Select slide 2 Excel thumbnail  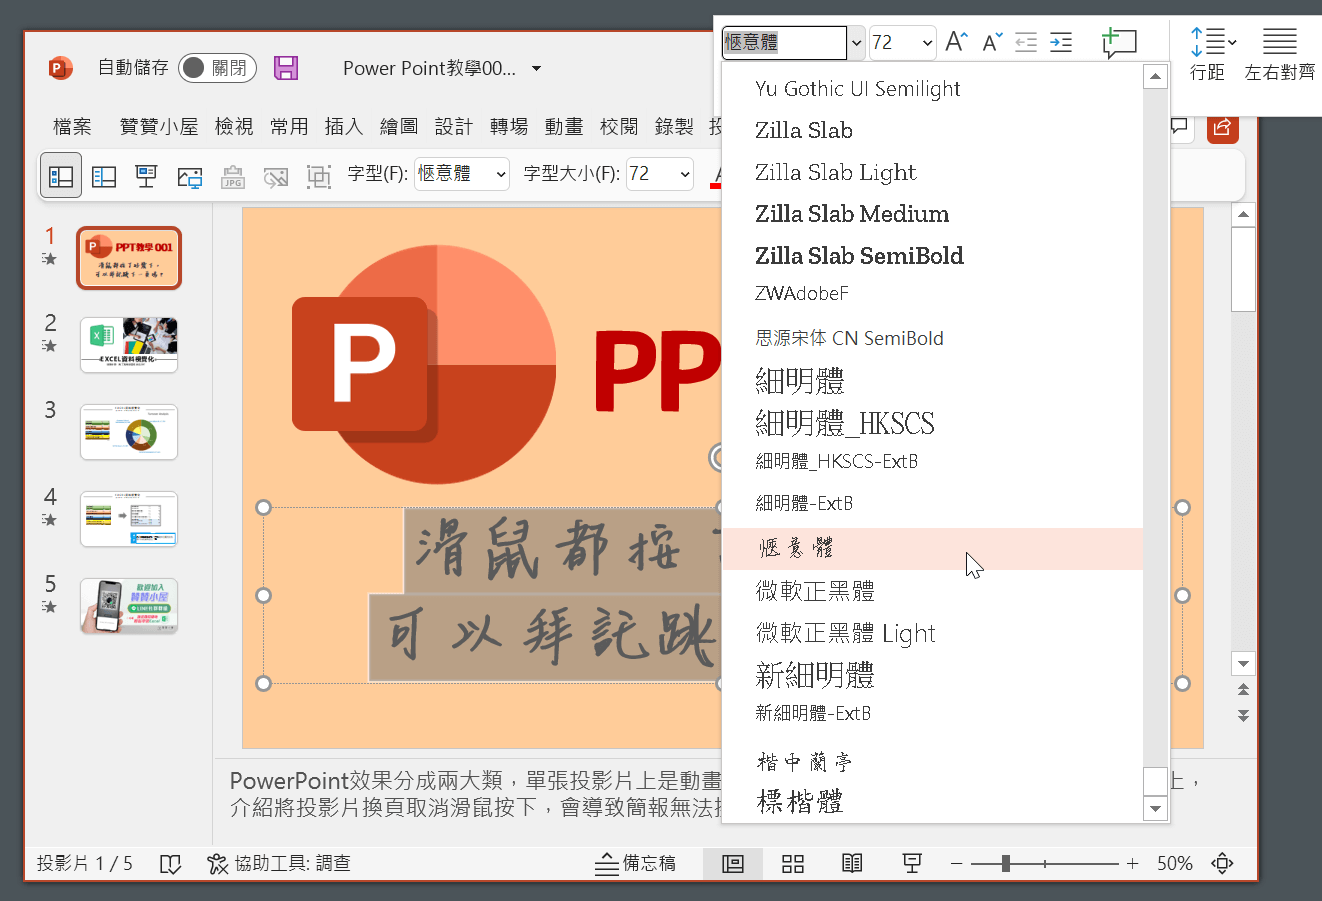coord(129,345)
